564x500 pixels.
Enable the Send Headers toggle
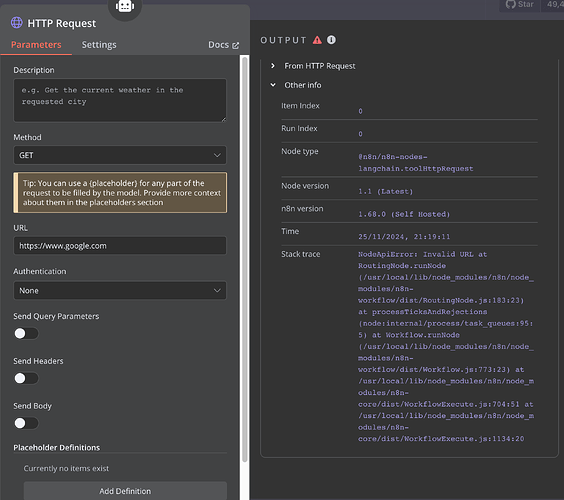tap(26, 378)
